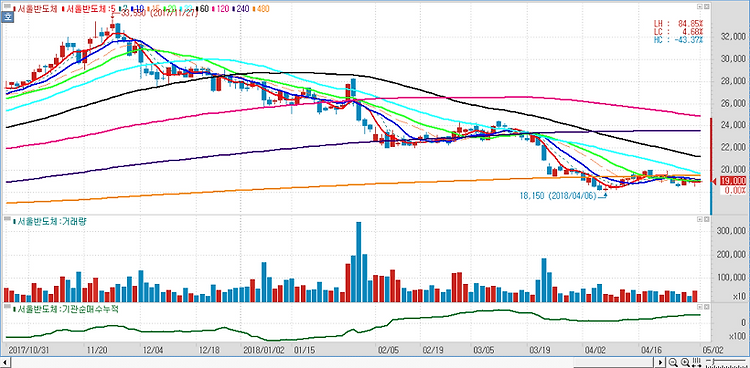Screen dimensions: 750x368
Task: Click the 120-day moving average legend
Action: pyautogui.click(x=221, y=8)
